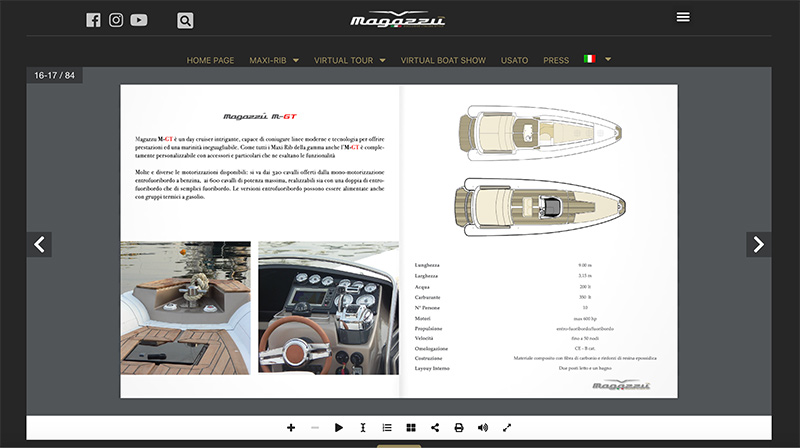
Task: Share the flipbook
Action: click(x=435, y=428)
